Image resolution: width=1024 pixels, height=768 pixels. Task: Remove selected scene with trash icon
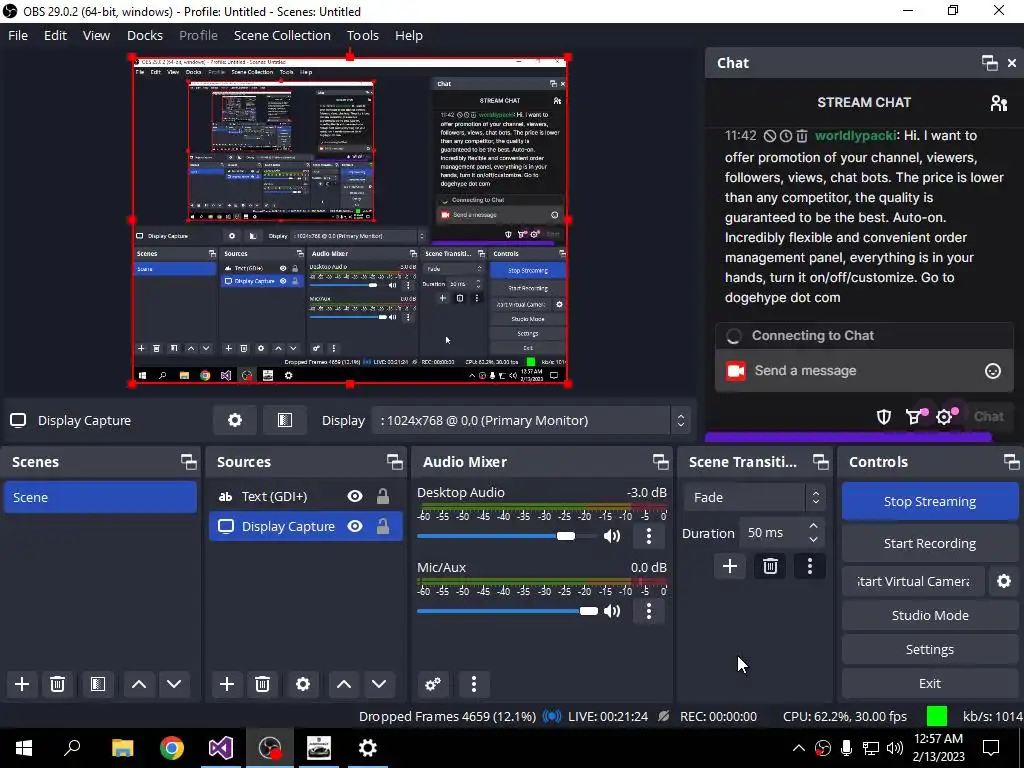57,684
